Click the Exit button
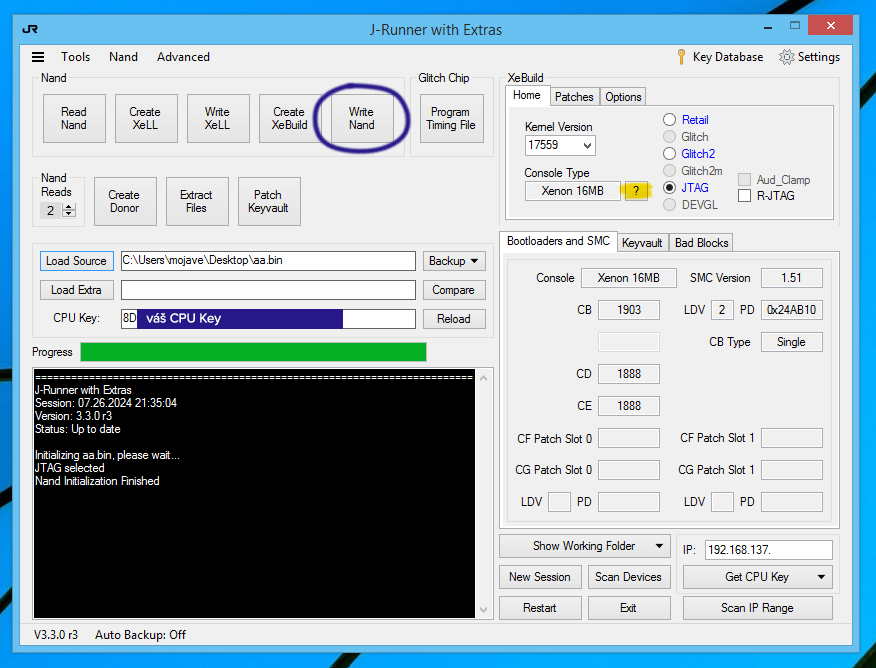 629,608
